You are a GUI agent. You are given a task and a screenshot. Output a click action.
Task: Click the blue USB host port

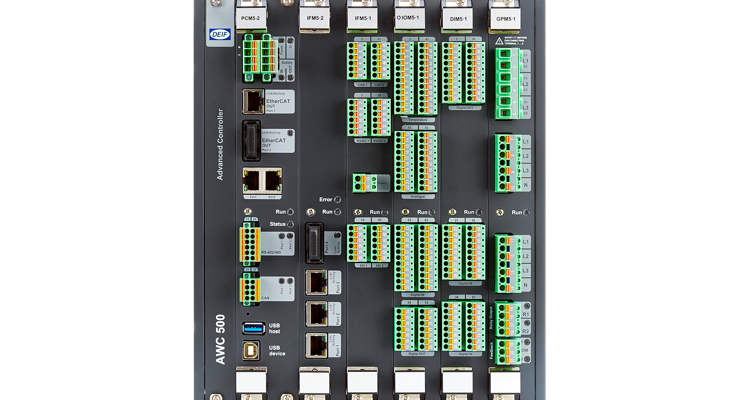click(253, 326)
